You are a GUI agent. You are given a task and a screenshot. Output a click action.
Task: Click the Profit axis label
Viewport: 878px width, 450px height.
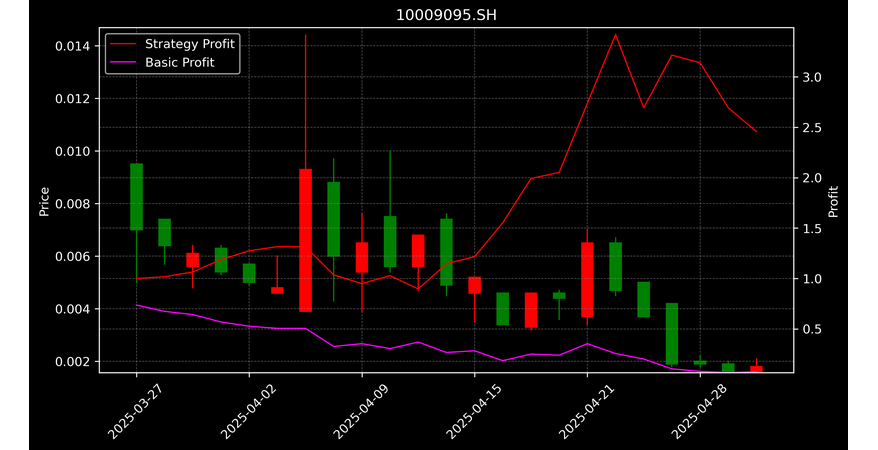[x=833, y=201]
